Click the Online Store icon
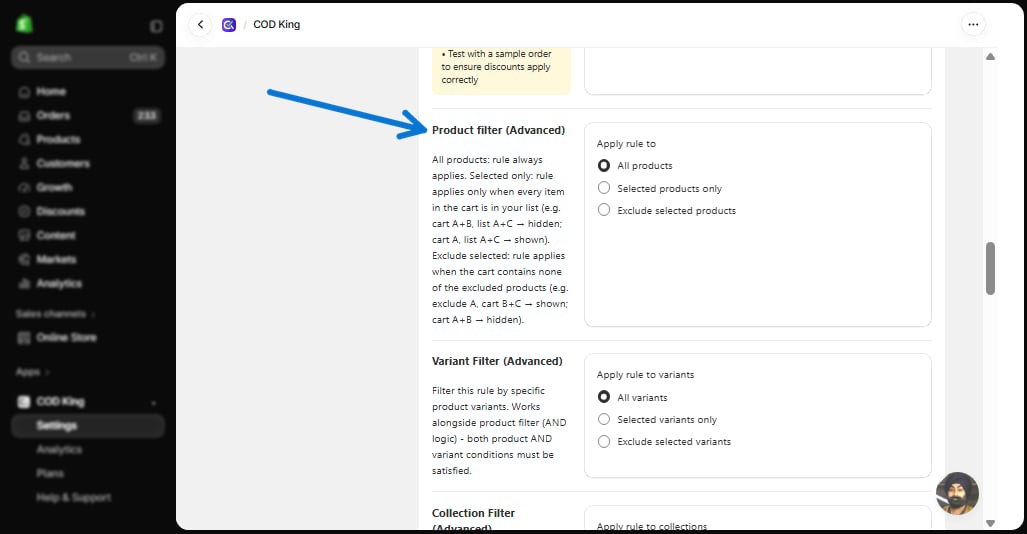Image resolution: width=1027 pixels, height=534 pixels. tap(24, 338)
